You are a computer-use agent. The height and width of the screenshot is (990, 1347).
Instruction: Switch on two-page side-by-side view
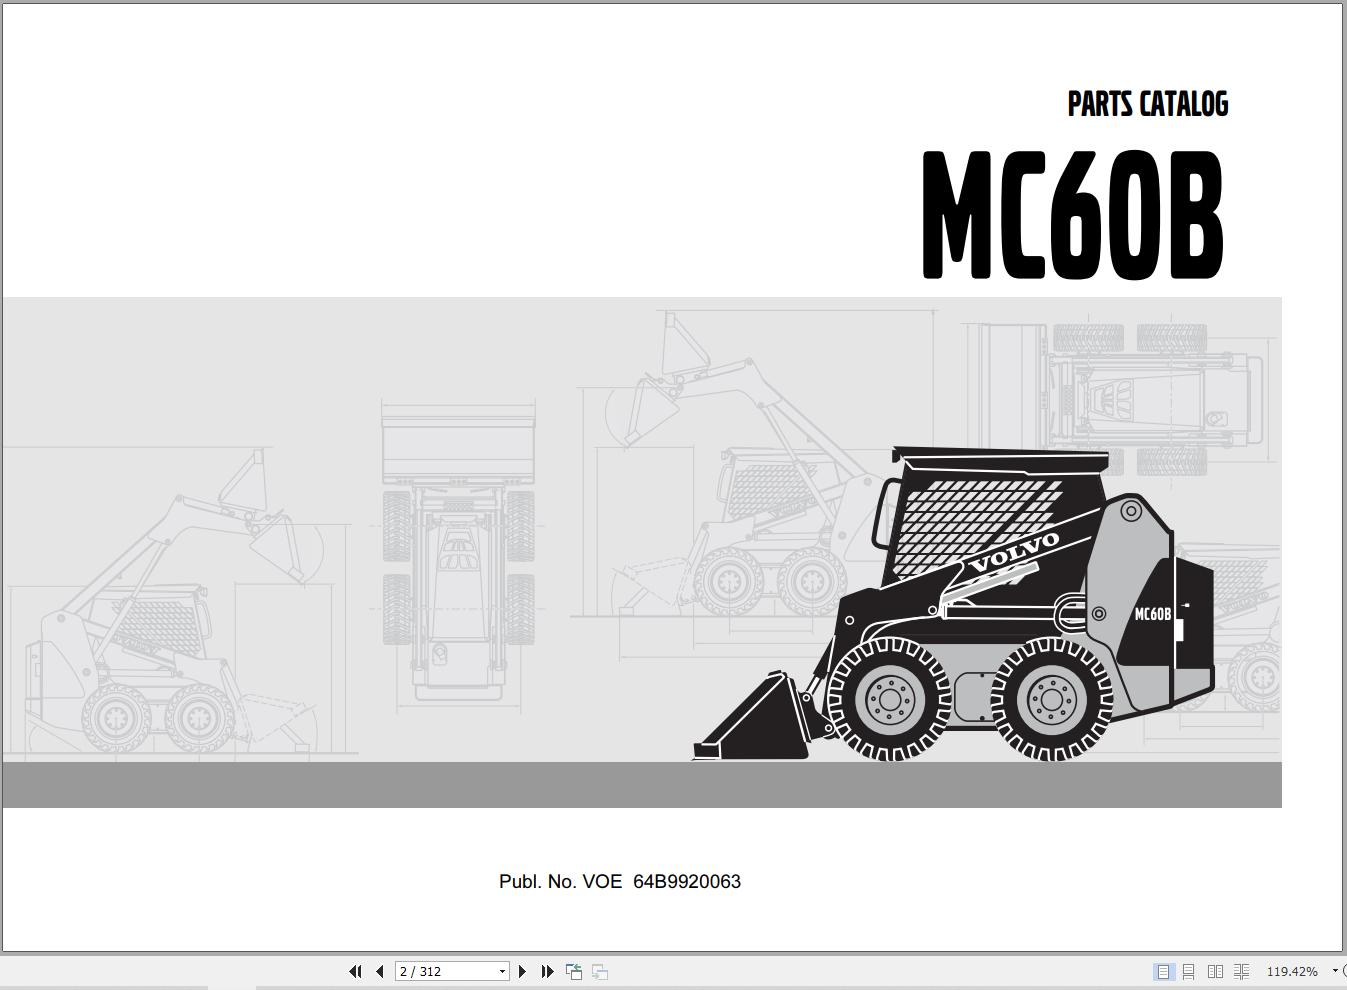(1216, 971)
